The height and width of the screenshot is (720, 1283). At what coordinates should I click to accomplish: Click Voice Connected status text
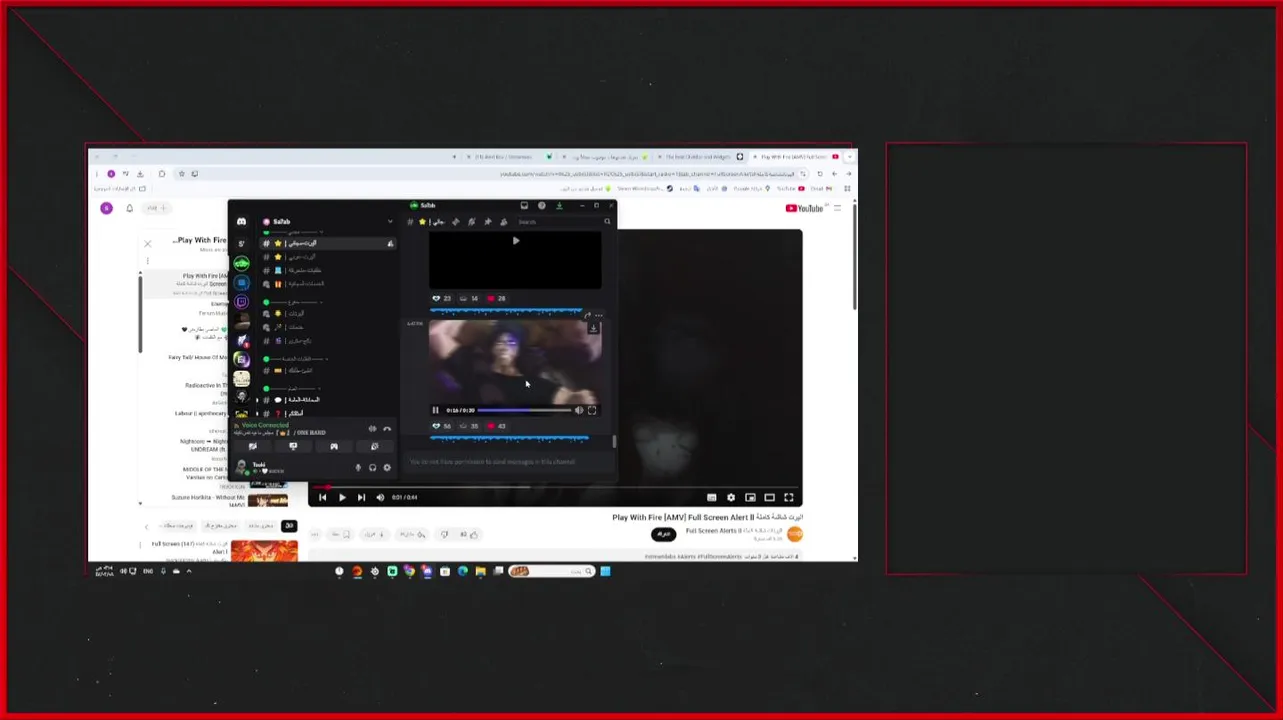[265, 425]
